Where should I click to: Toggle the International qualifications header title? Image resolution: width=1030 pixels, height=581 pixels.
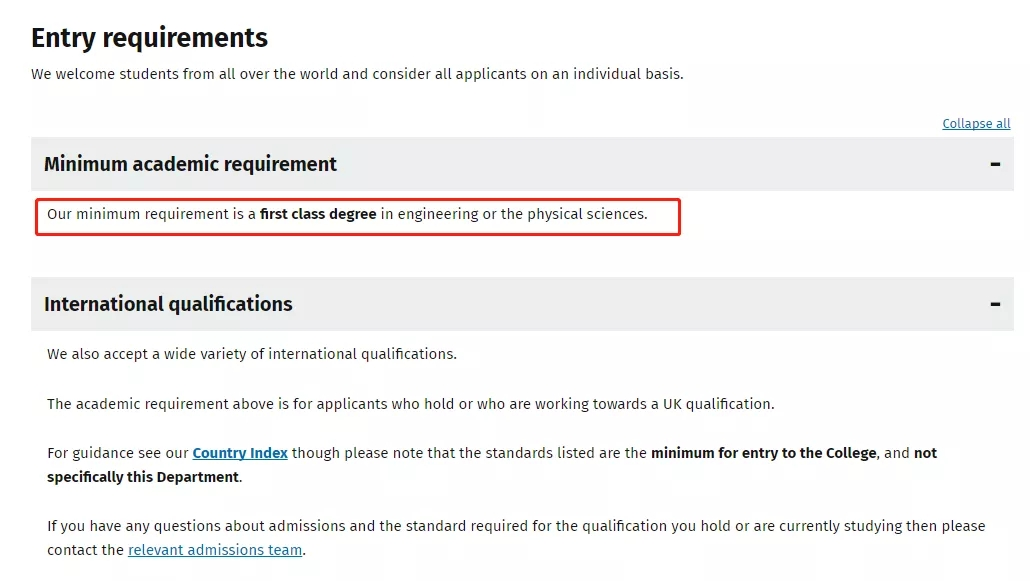click(x=168, y=304)
